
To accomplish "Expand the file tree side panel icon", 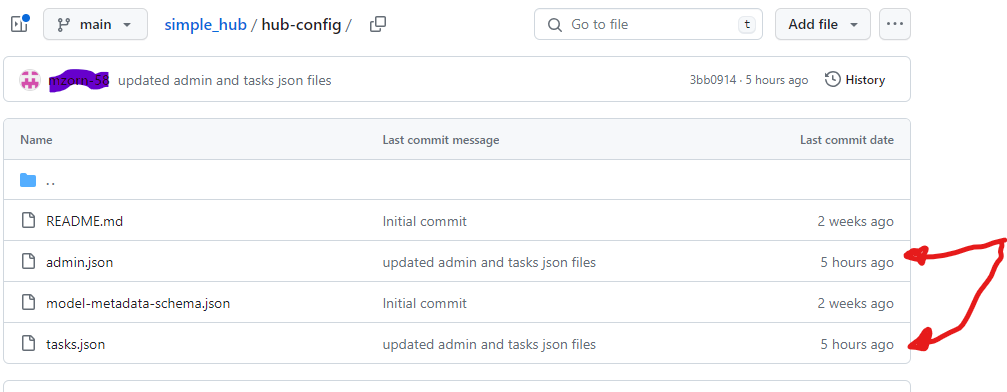I will (x=19, y=24).
